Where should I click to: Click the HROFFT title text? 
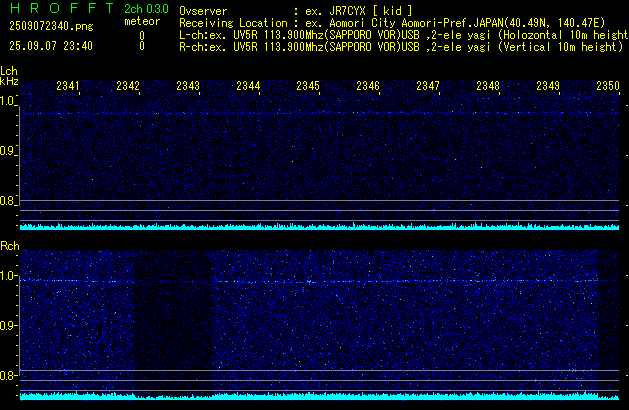tap(63, 8)
